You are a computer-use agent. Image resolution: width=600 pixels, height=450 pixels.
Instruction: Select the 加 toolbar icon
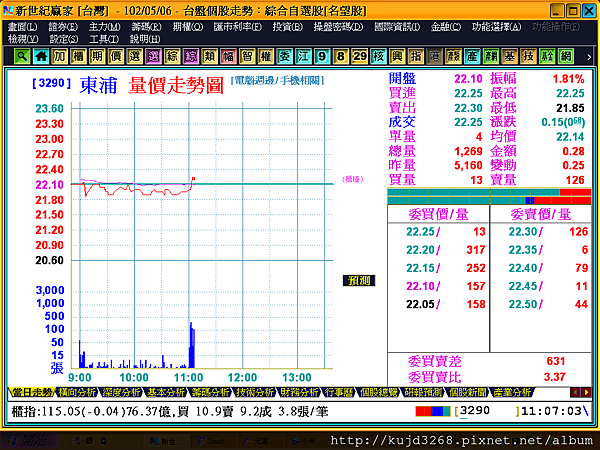[60, 56]
